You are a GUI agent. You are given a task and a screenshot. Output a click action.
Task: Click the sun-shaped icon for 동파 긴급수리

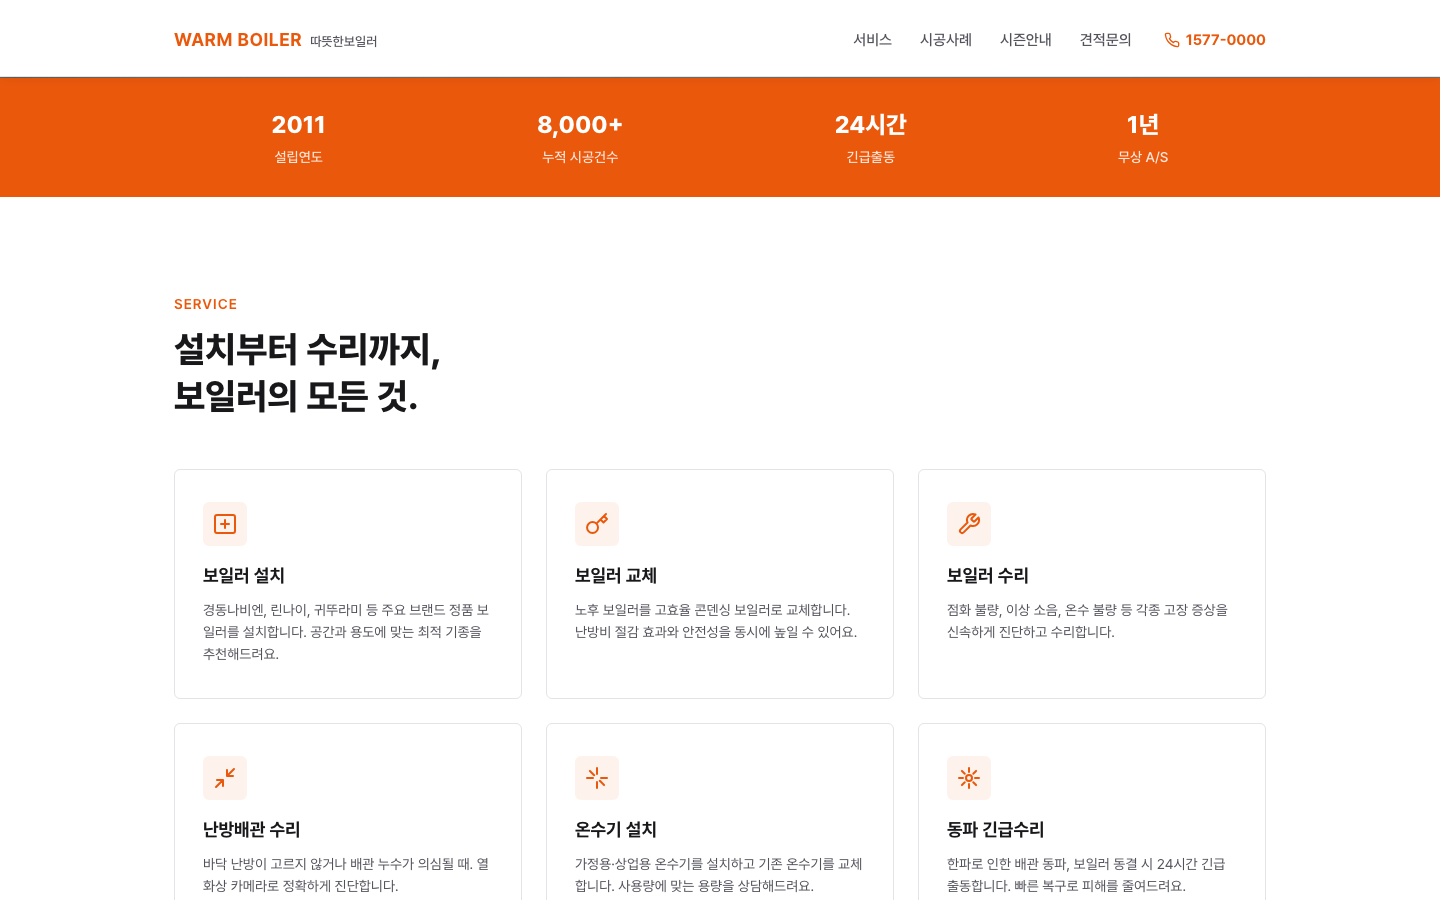point(969,778)
